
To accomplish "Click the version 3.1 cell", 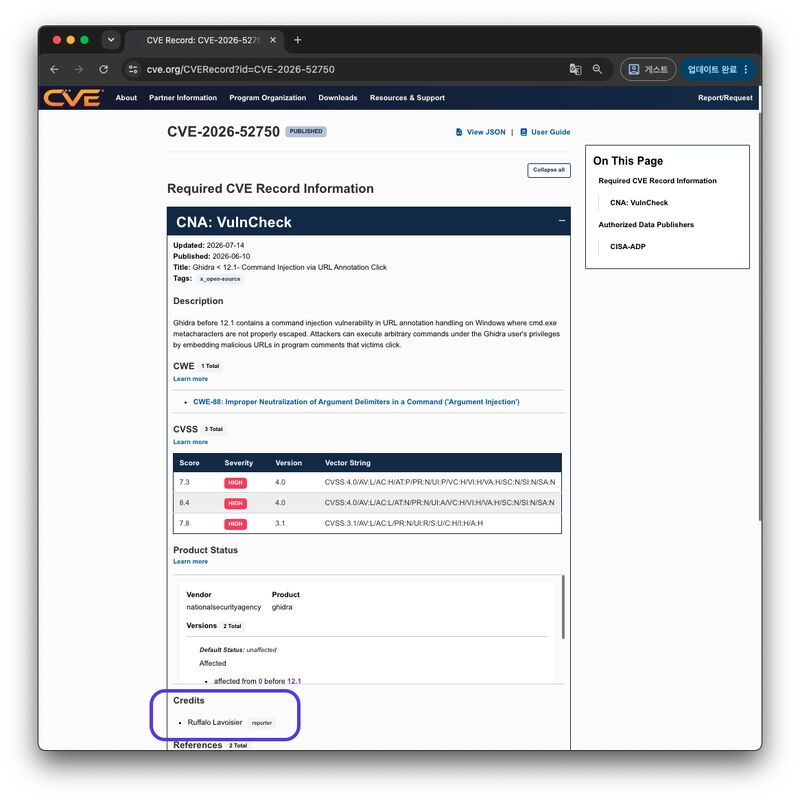I will pos(280,523).
